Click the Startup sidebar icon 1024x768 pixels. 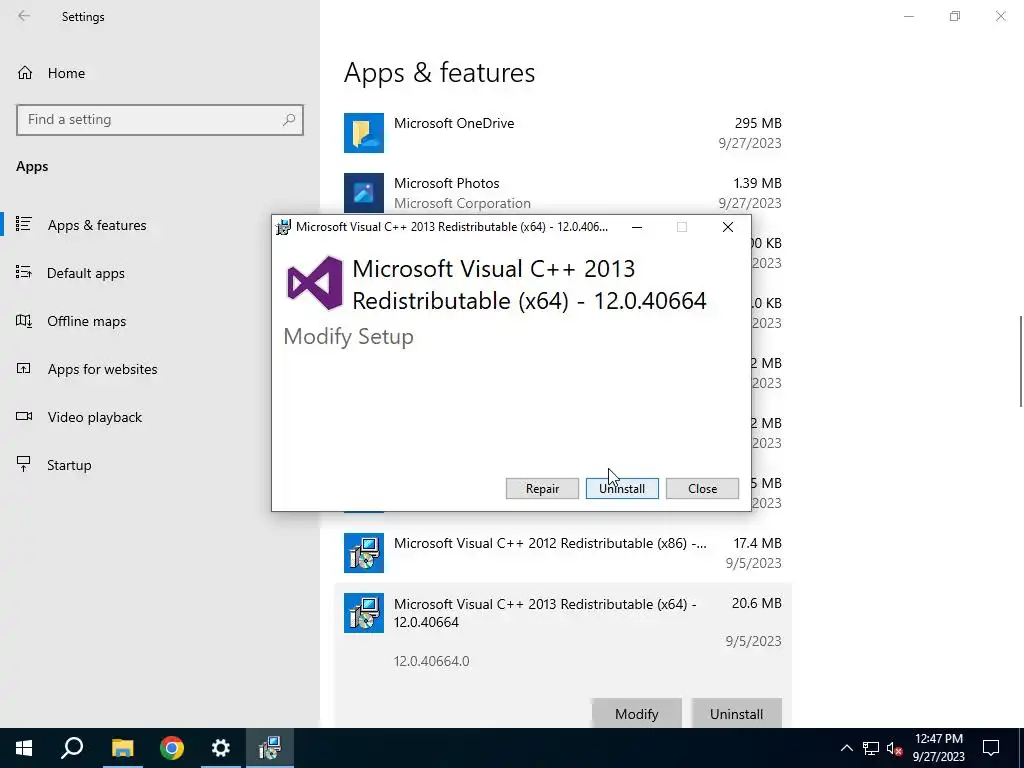pos(24,464)
